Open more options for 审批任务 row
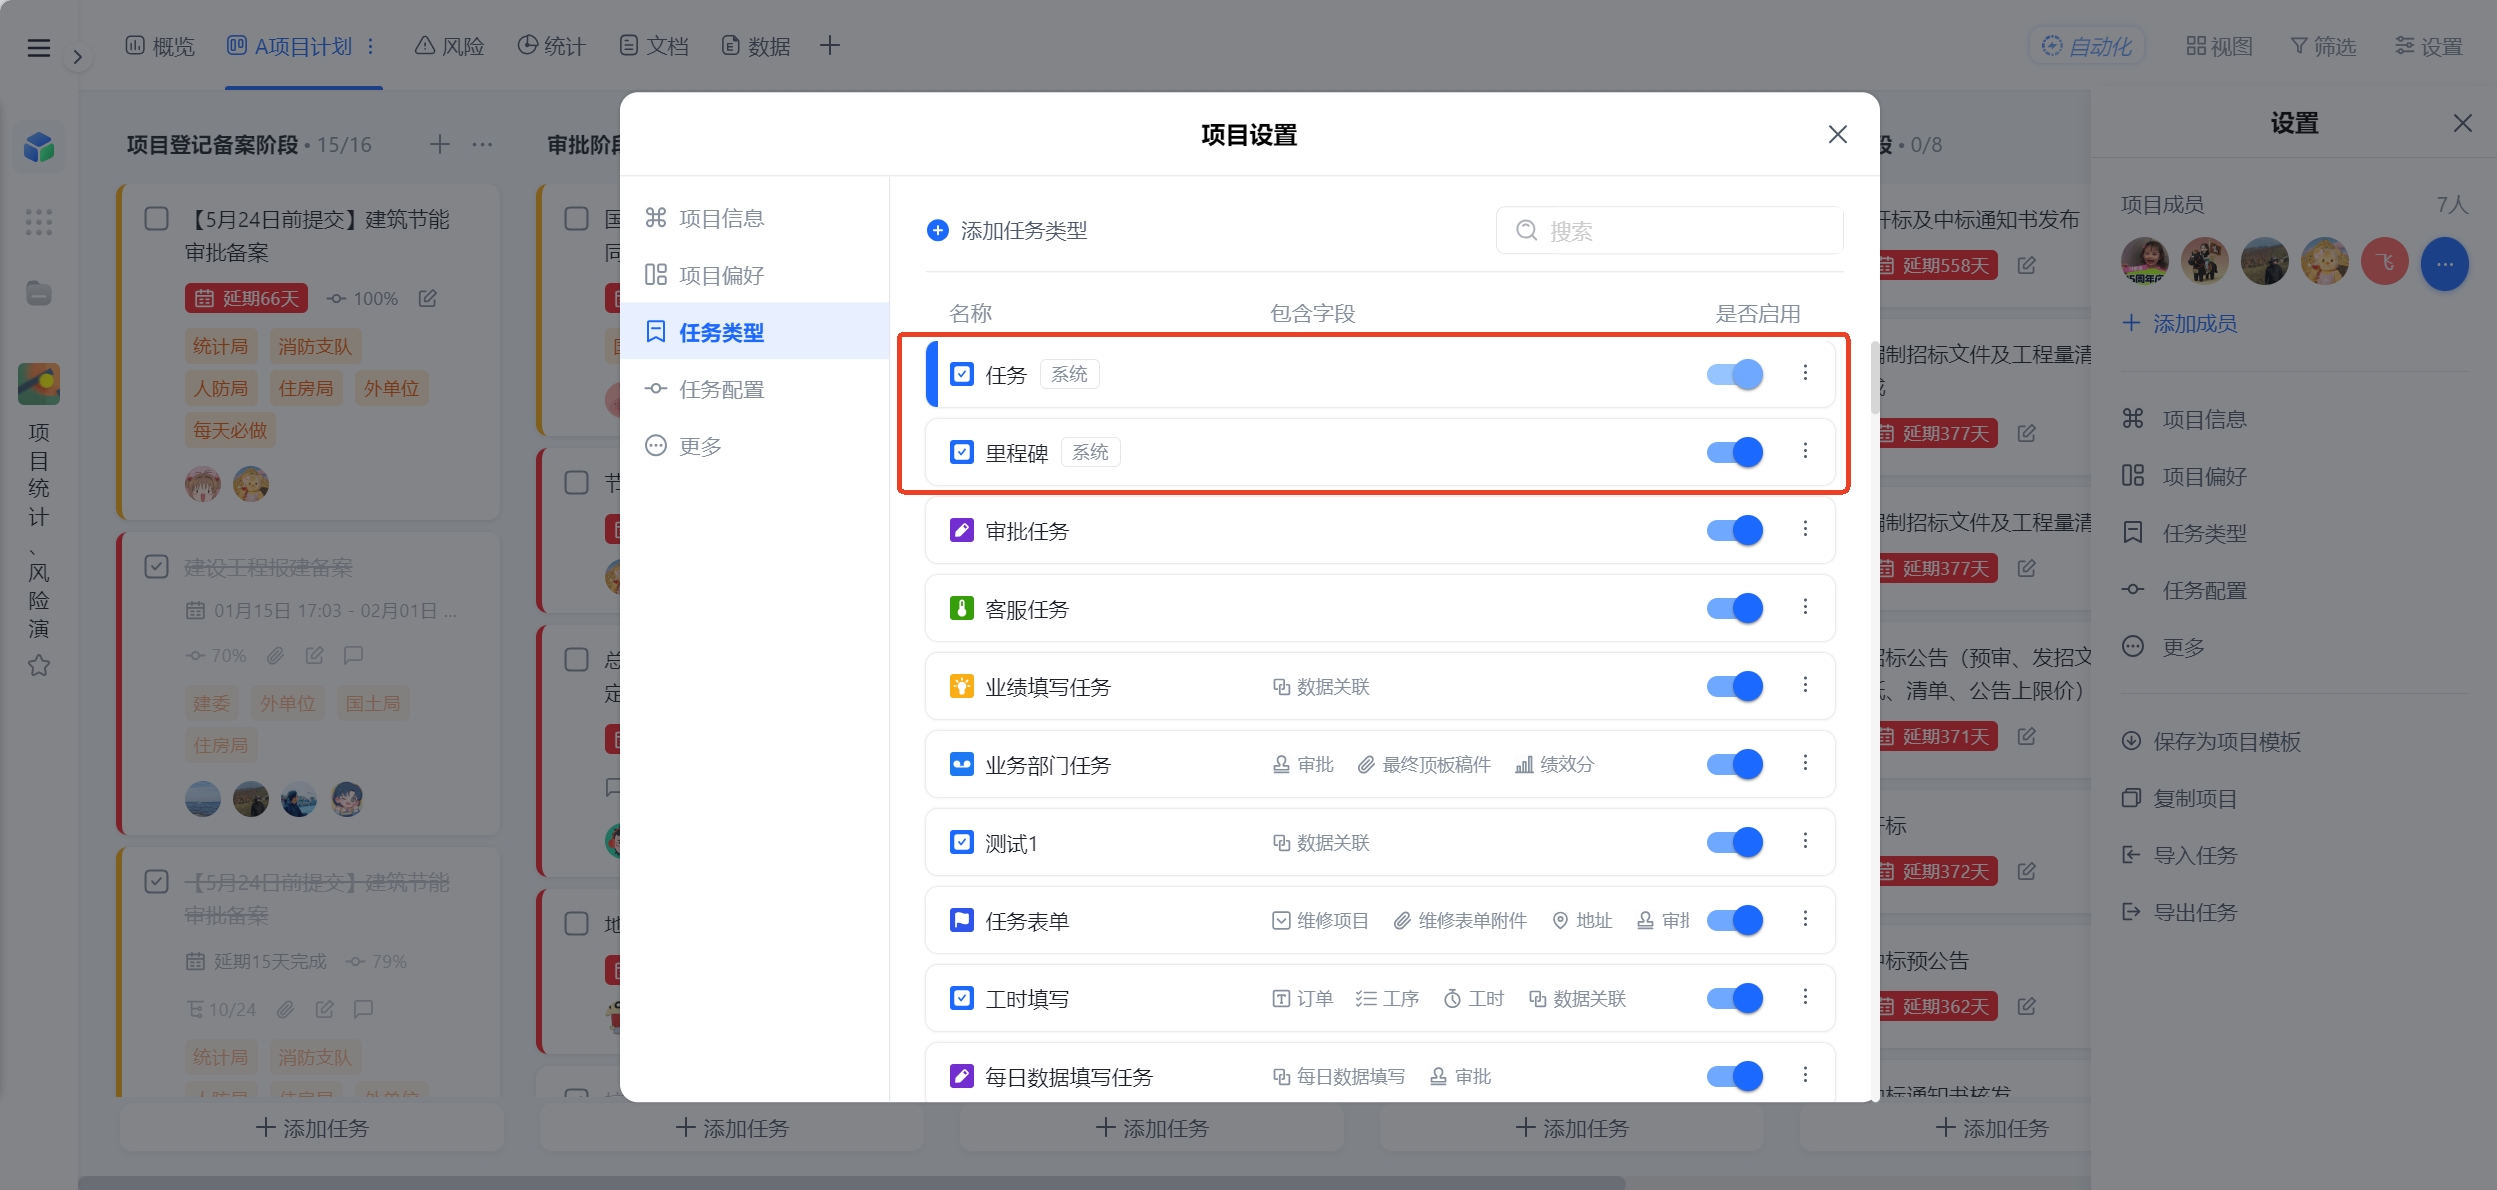This screenshot has width=2497, height=1190. pyautogui.click(x=1805, y=529)
